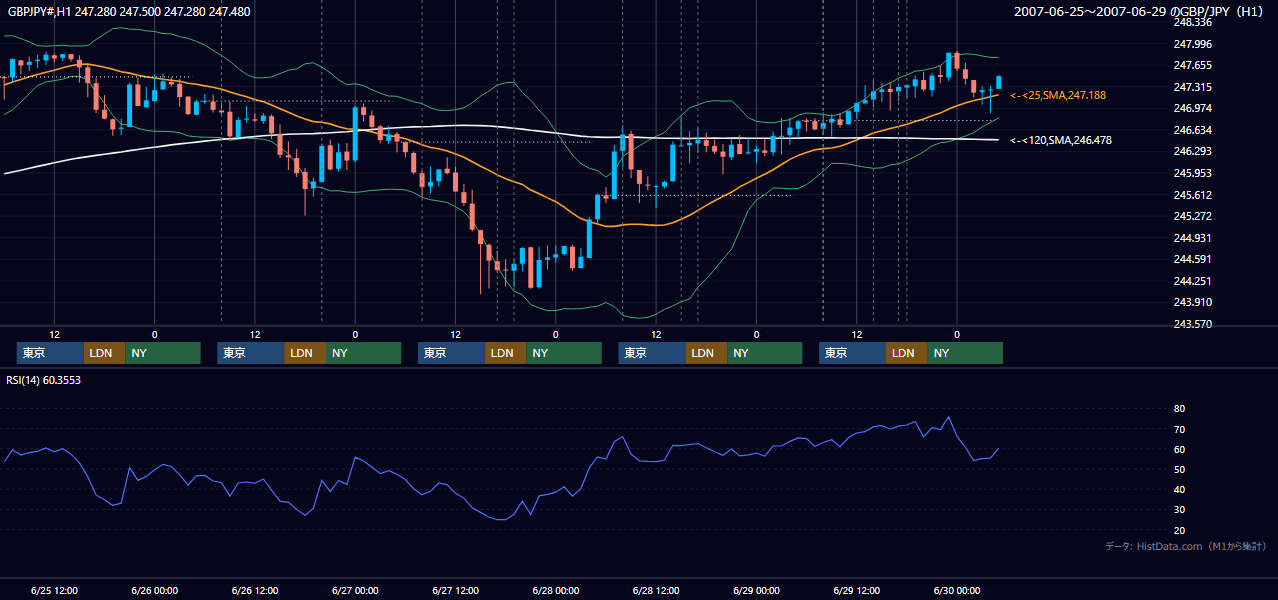Click the 6/29 00:00 date label
Screen dimensions: 1278x600
pos(756,591)
